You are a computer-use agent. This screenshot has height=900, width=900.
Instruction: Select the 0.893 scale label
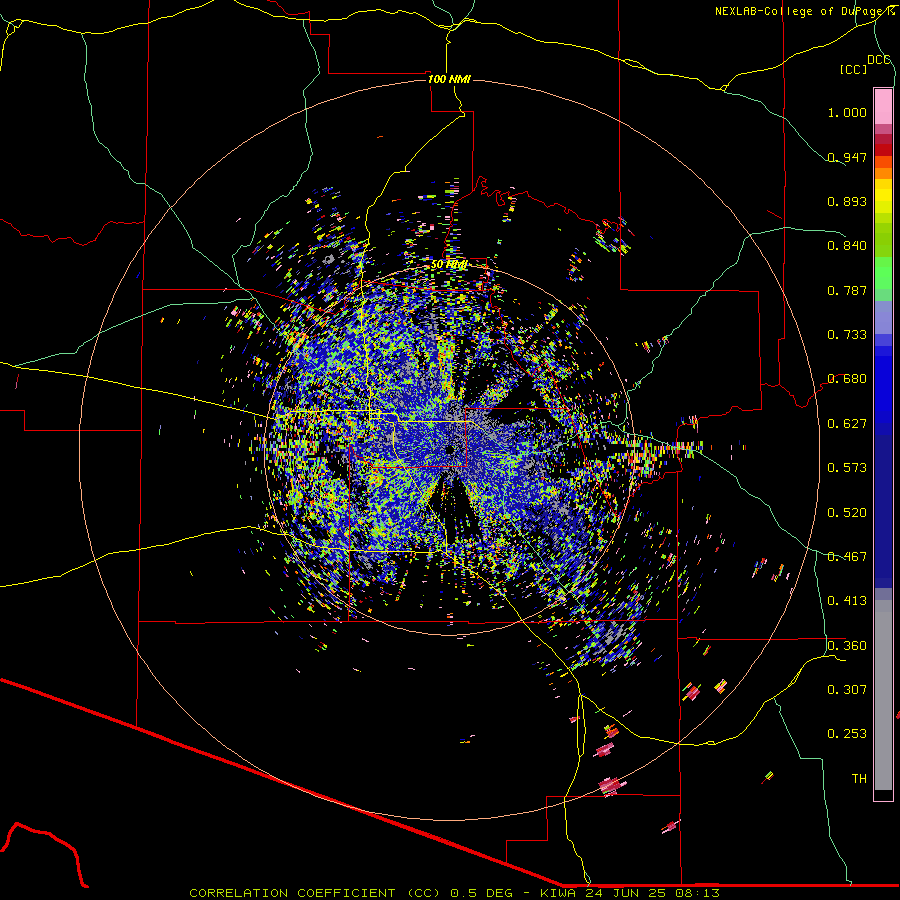coord(847,201)
